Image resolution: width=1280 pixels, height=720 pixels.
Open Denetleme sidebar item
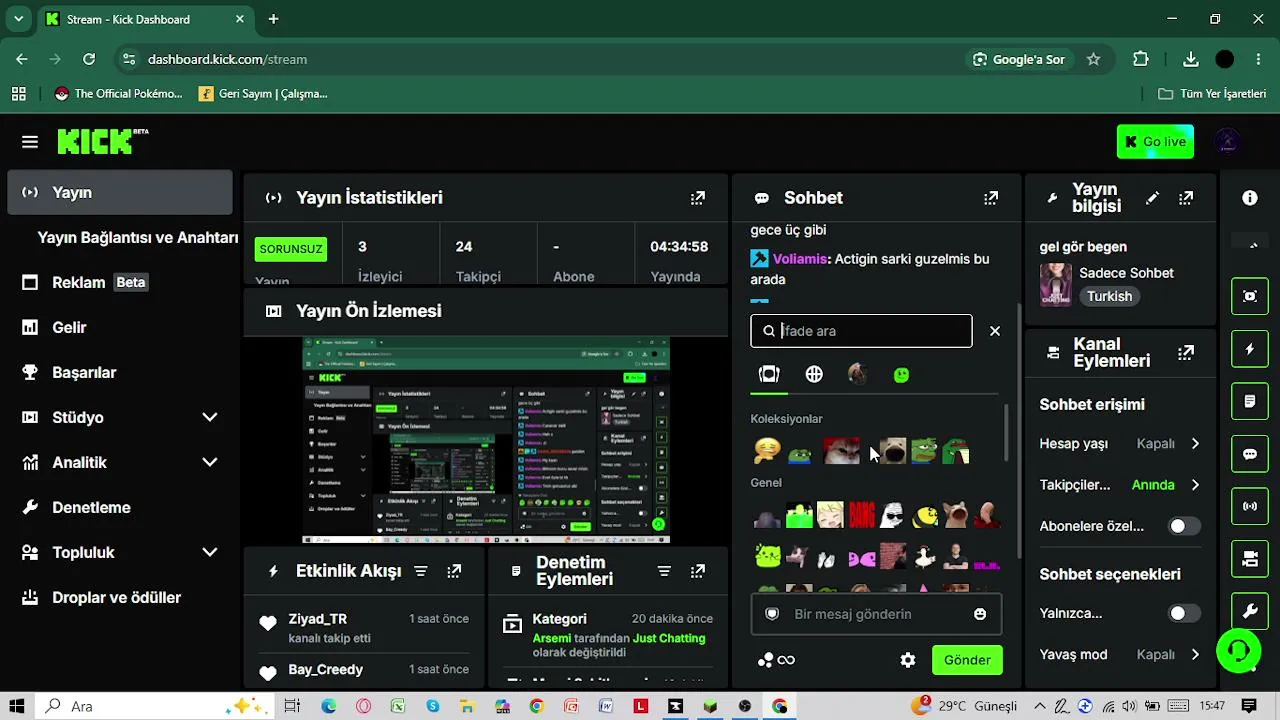pyautogui.click(x=119, y=507)
